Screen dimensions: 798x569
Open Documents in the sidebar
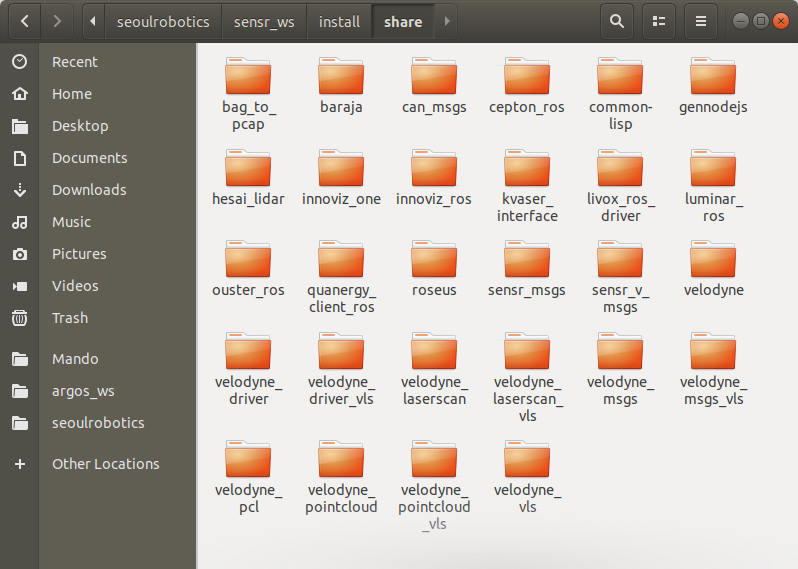click(98, 158)
